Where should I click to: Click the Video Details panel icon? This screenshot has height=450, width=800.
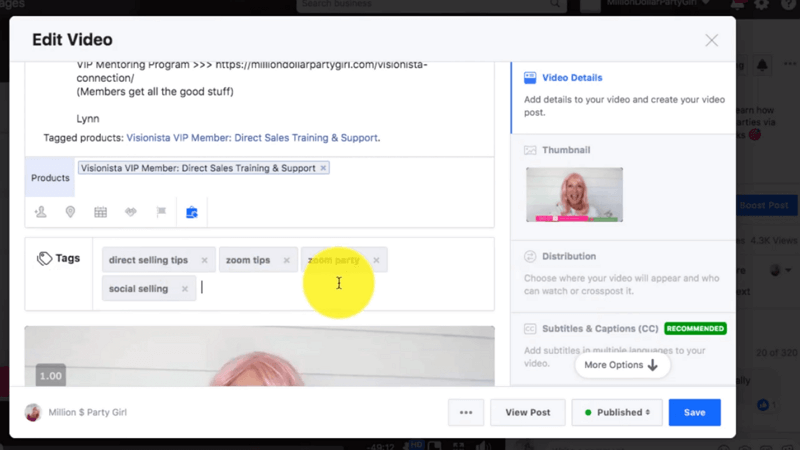pos(530,78)
